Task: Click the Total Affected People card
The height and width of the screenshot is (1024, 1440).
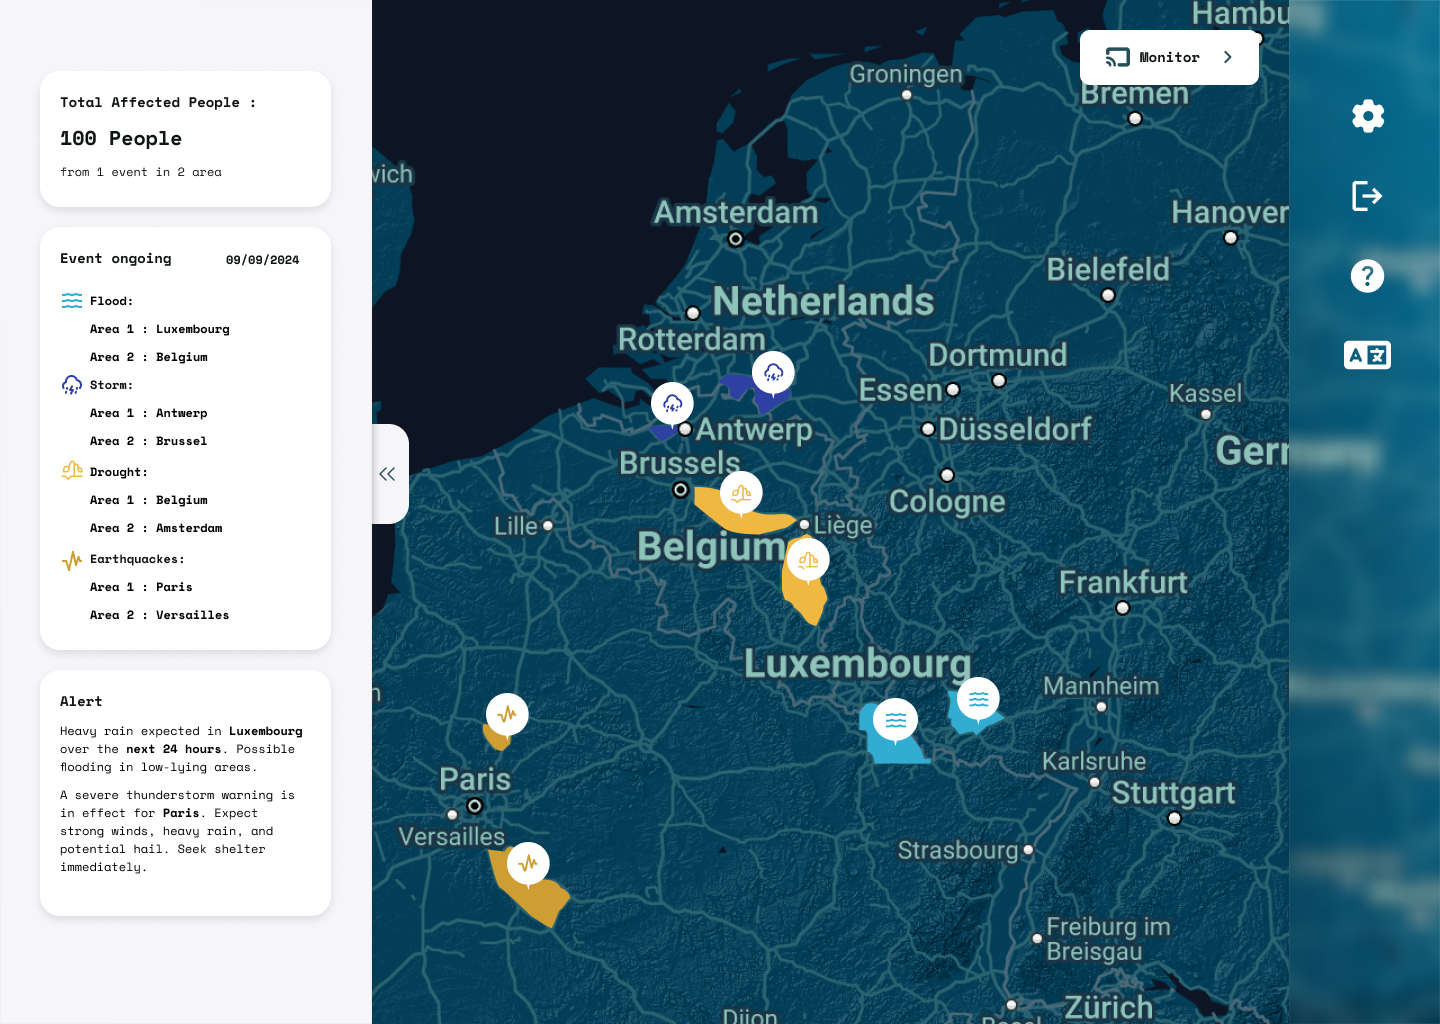Action: tap(185, 138)
